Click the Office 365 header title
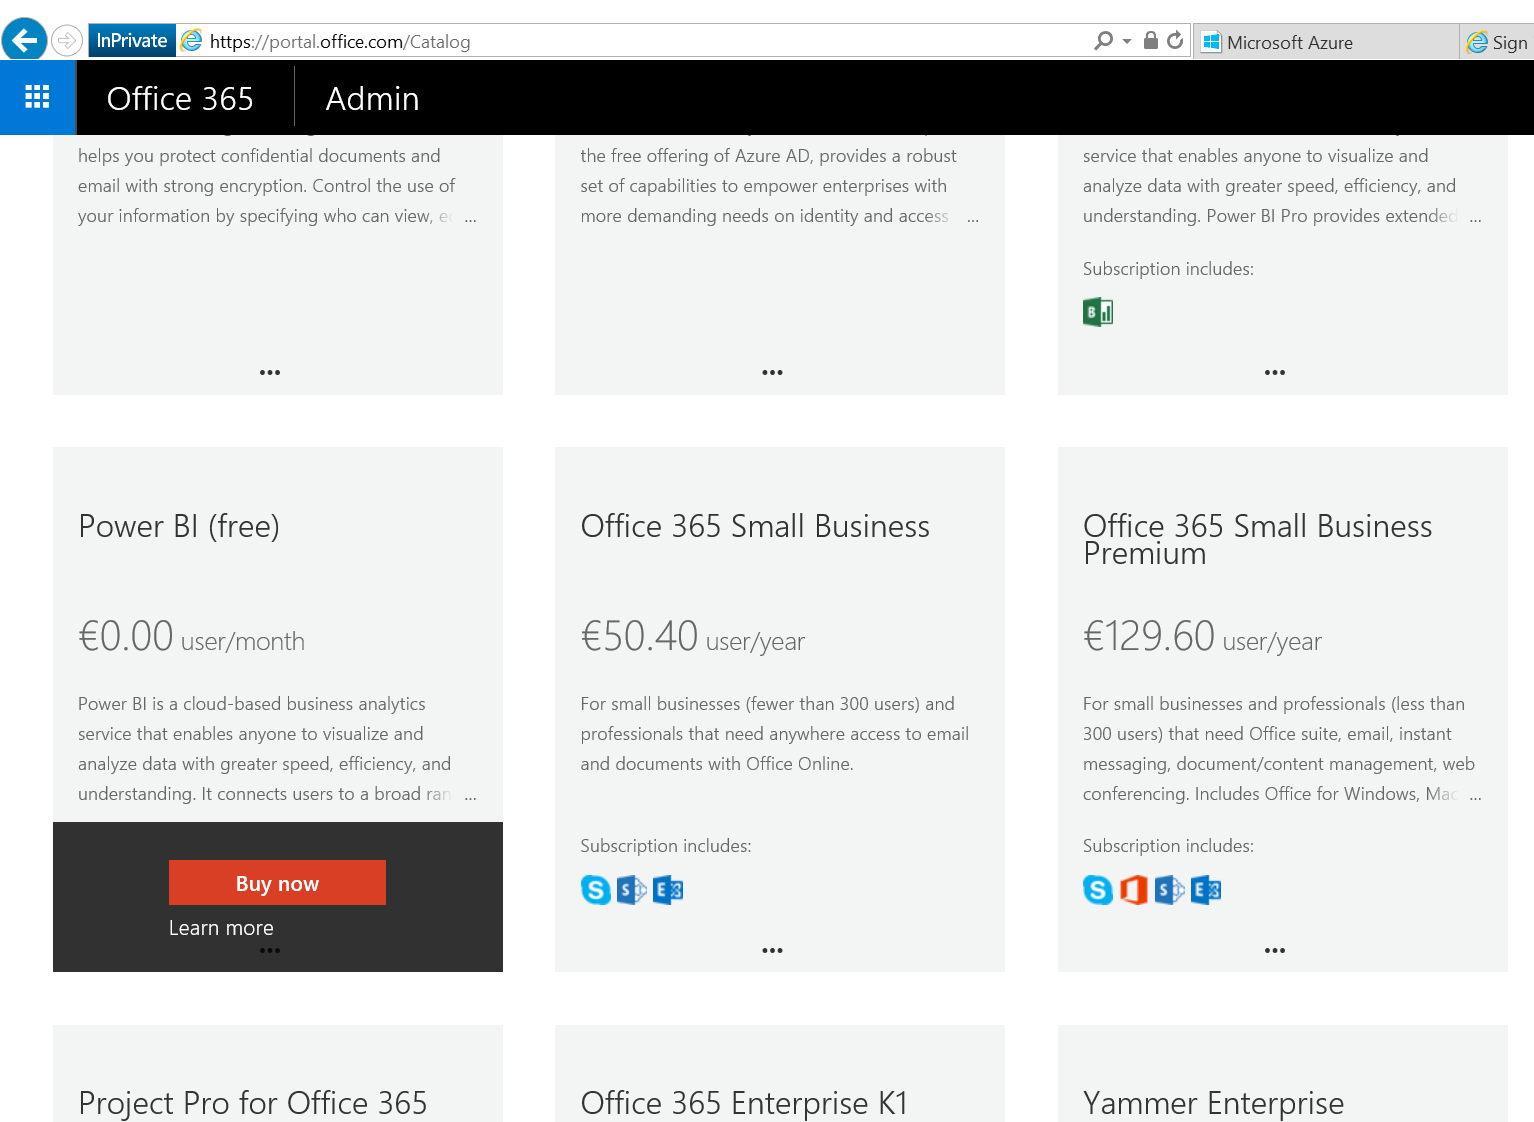 point(180,98)
